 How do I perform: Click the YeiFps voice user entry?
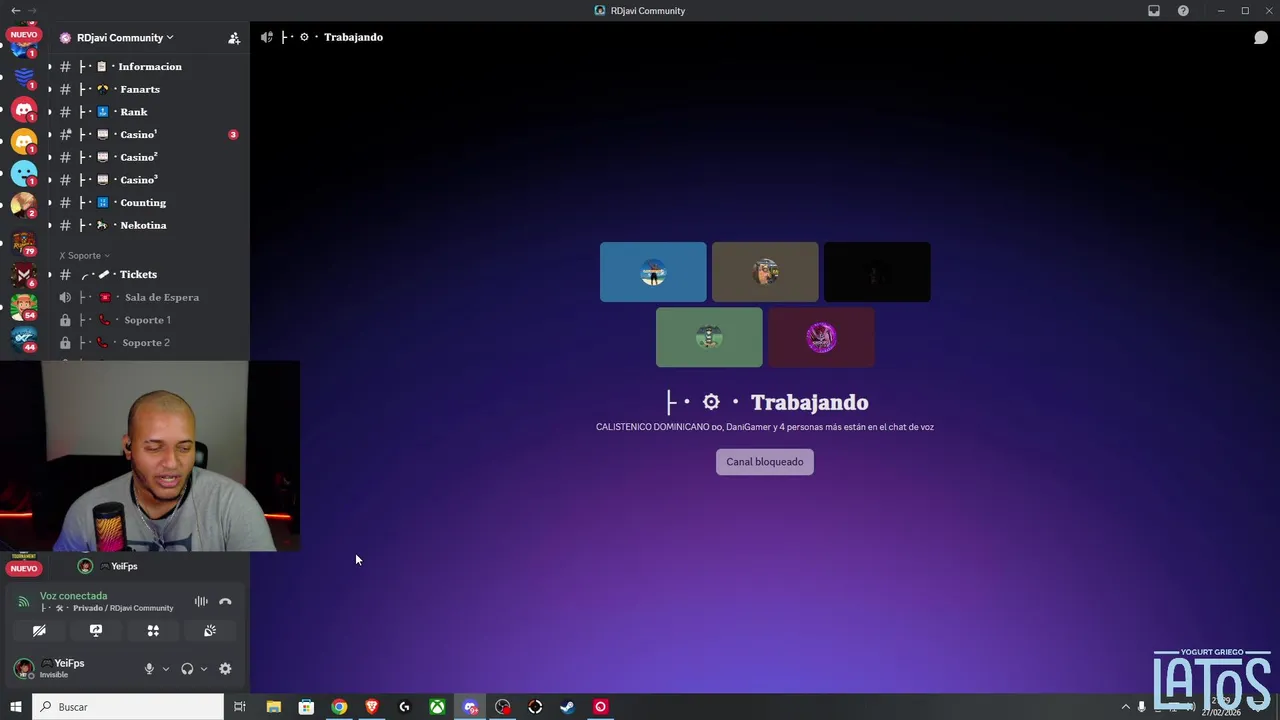click(x=108, y=566)
